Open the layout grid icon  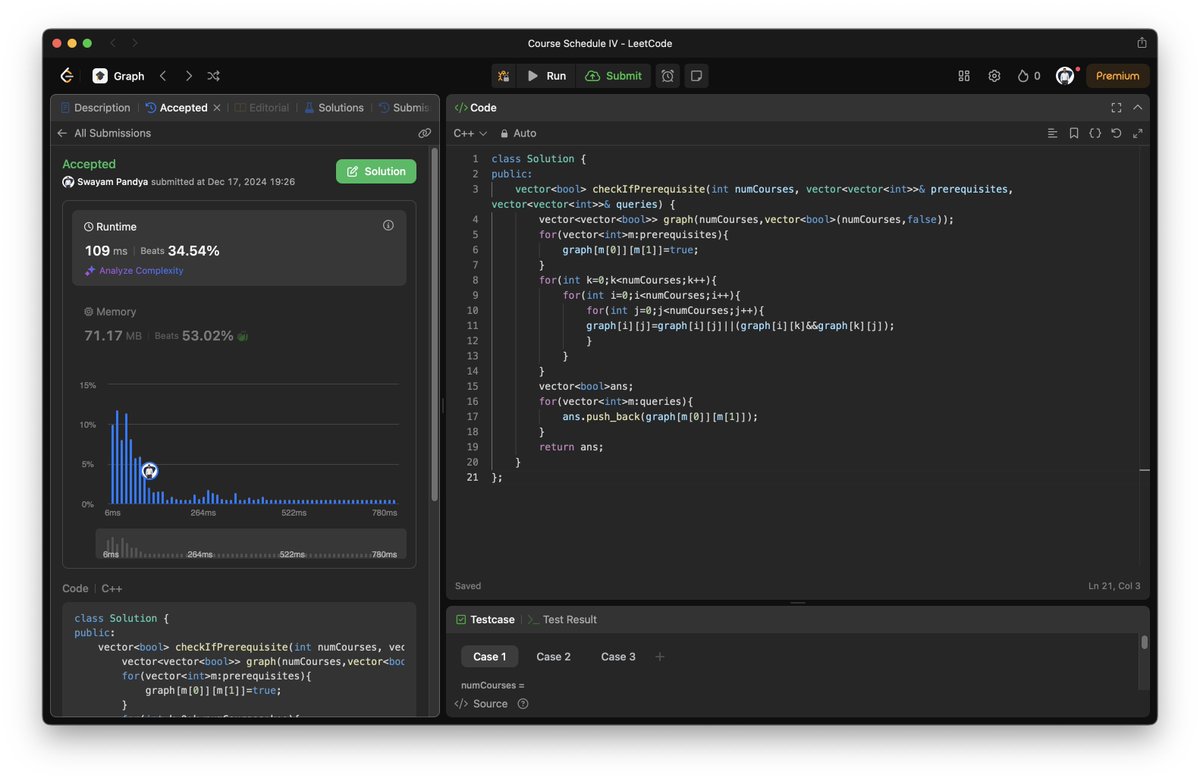tap(964, 76)
